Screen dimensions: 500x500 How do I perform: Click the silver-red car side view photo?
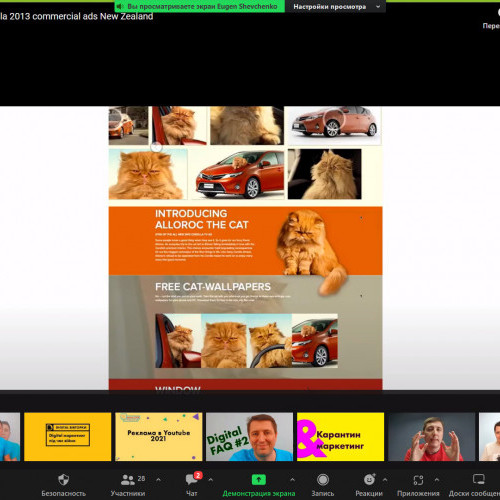pos(334,126)
